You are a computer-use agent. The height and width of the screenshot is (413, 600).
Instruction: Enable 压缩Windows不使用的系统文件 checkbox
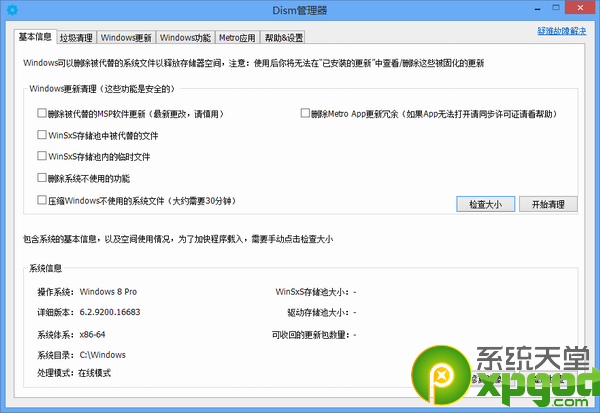point(42,200)
